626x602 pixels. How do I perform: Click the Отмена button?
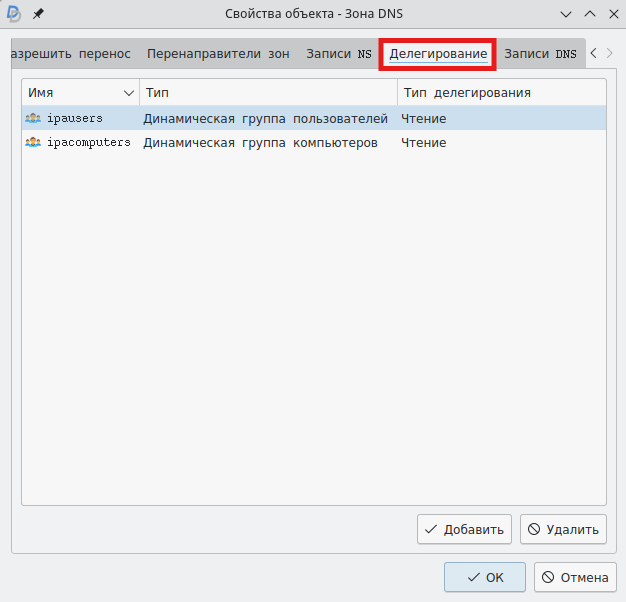(x=574, y=577)
